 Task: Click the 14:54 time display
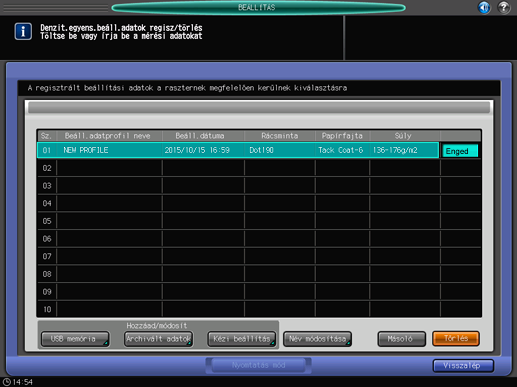click(22, 382)
